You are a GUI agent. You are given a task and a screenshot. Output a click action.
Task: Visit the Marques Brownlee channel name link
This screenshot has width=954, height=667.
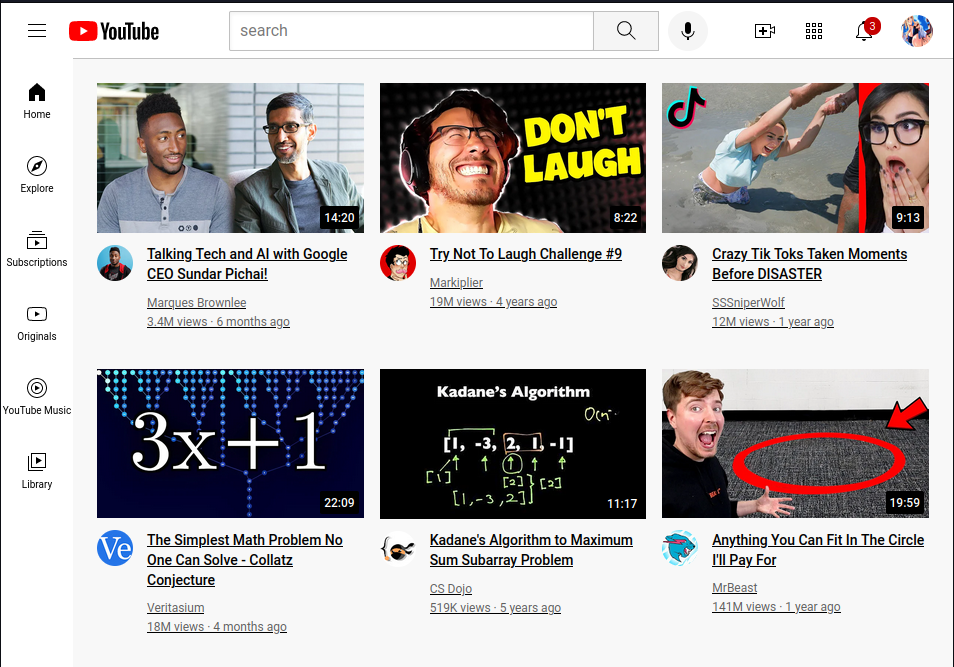196,302
